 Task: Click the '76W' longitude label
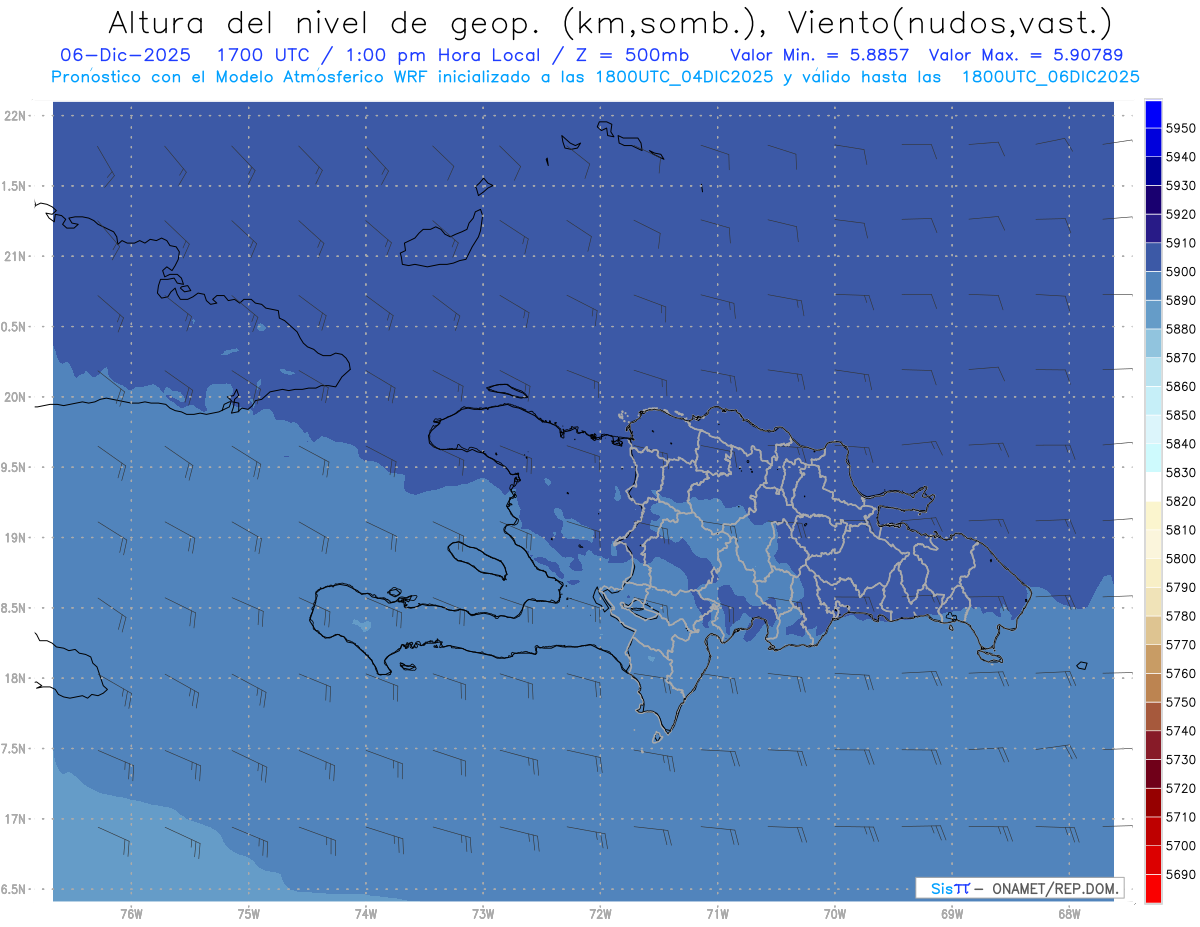[131, 914]
